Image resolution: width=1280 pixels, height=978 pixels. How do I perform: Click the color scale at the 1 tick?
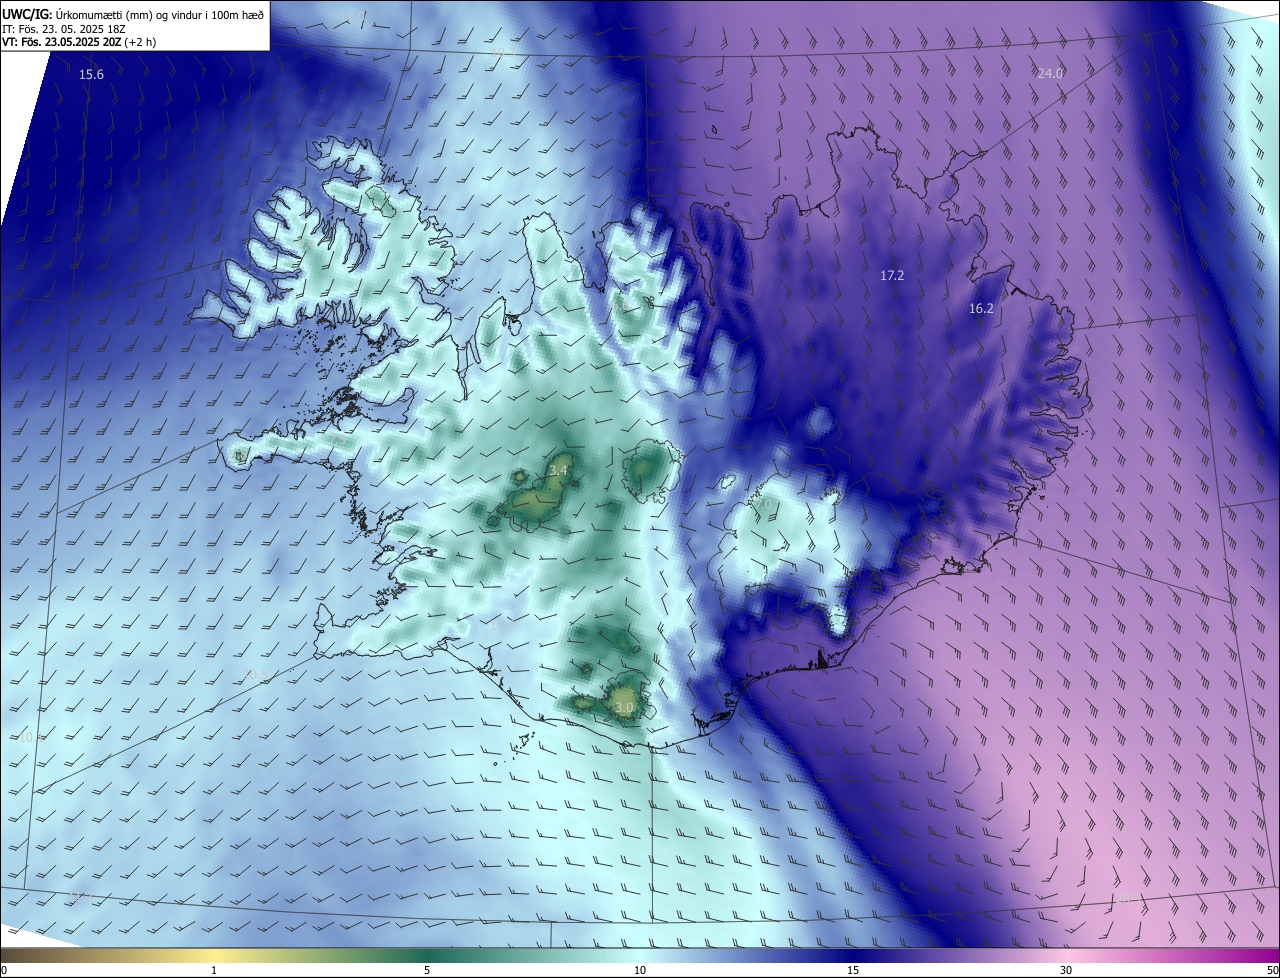coord(214,970)
